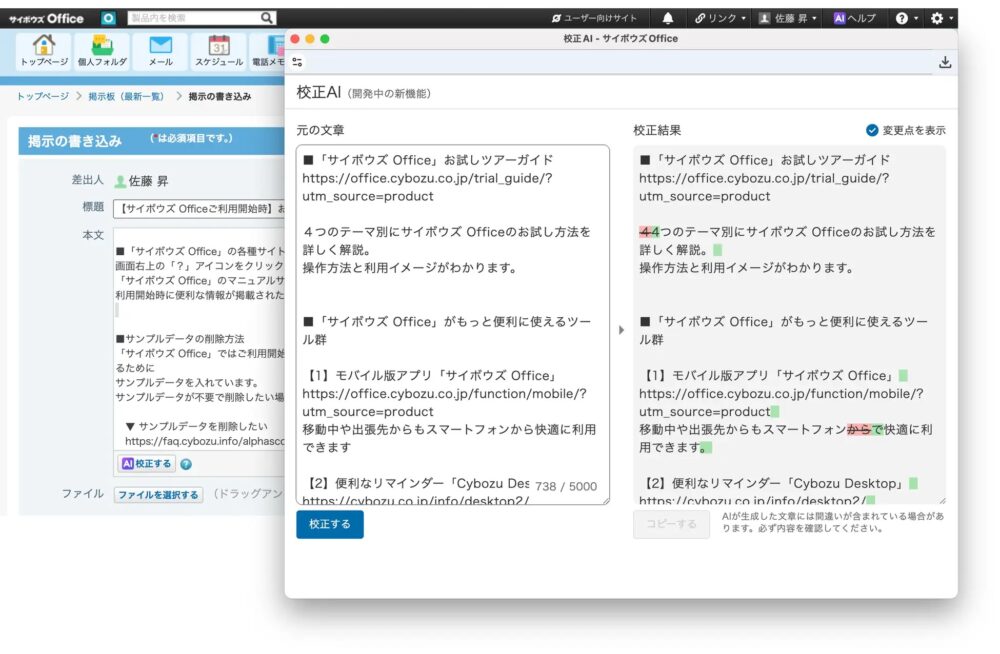Go to ユーザー向けサイト in top bar
Screen dimensions: 1000x654
point(593,18)
